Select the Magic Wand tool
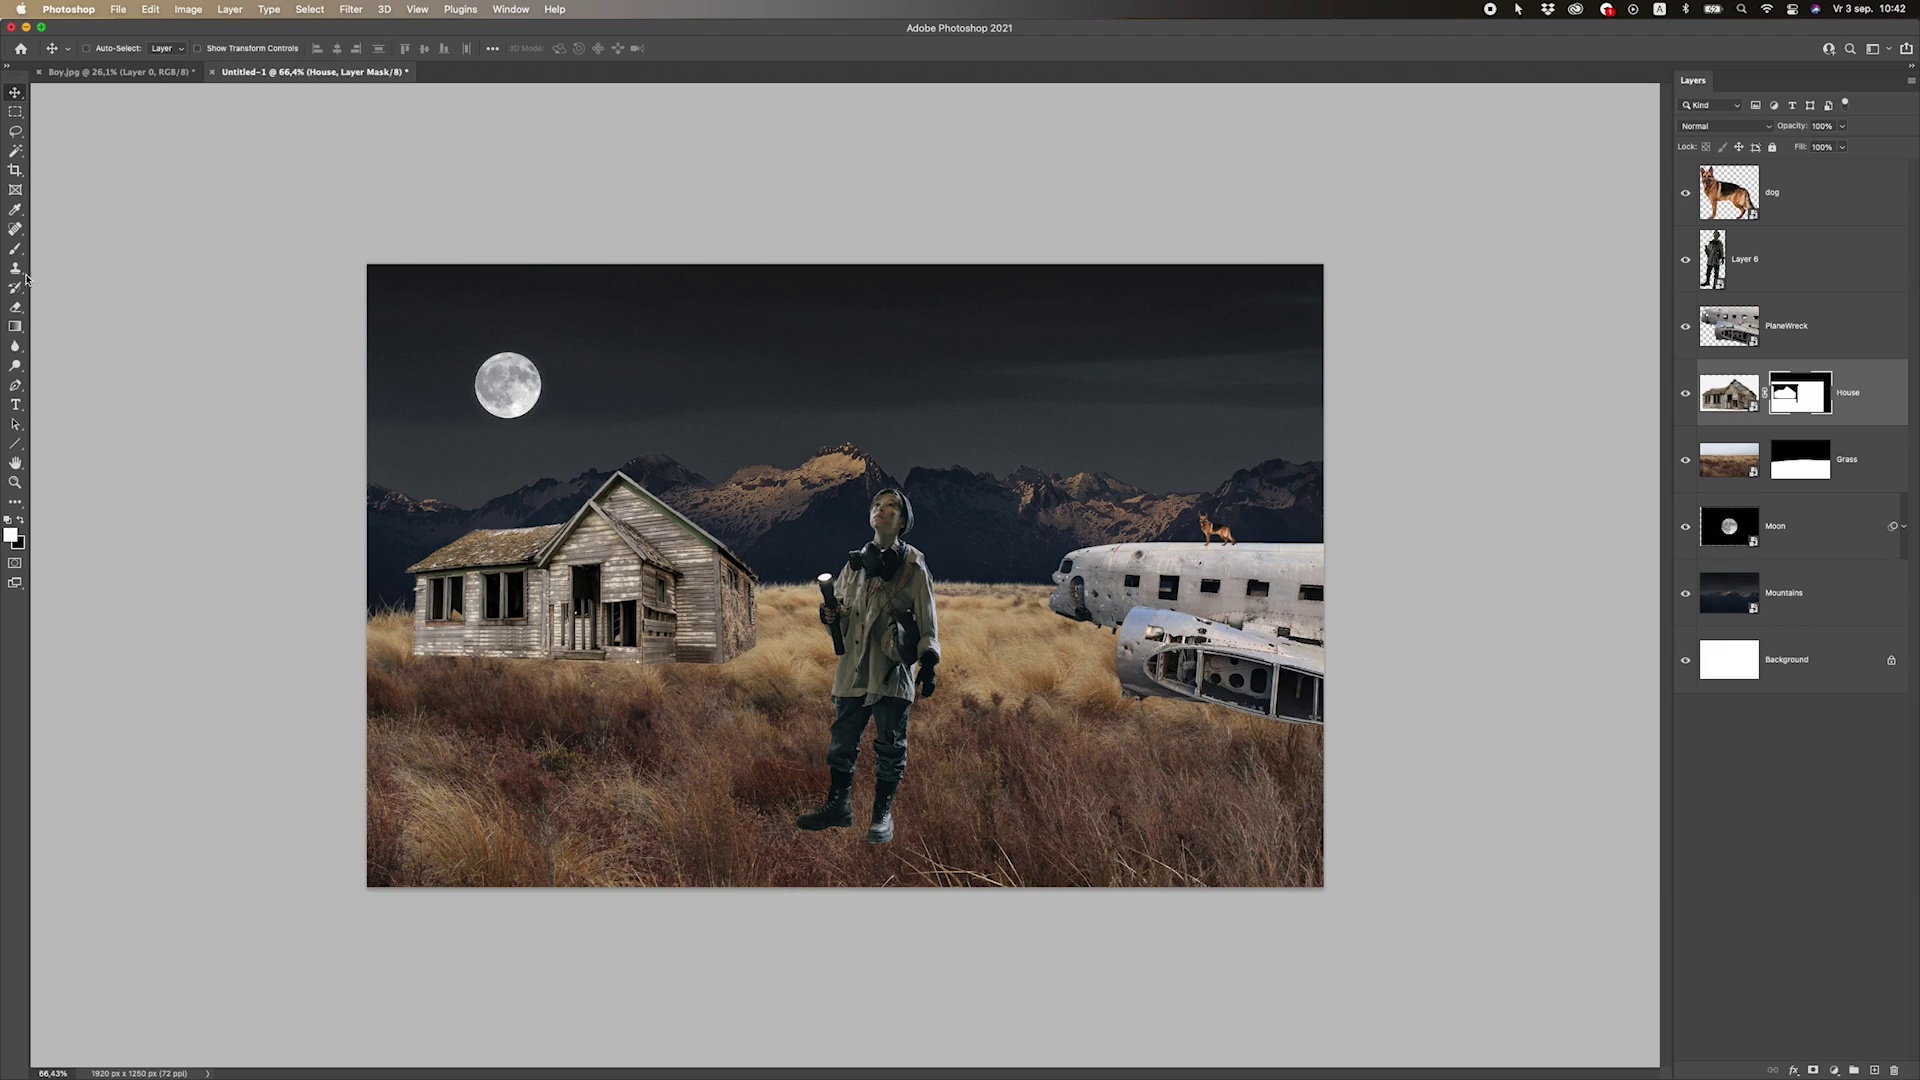The width and height of the screenshot is (1920, 1080). click(x=15, y=151)
